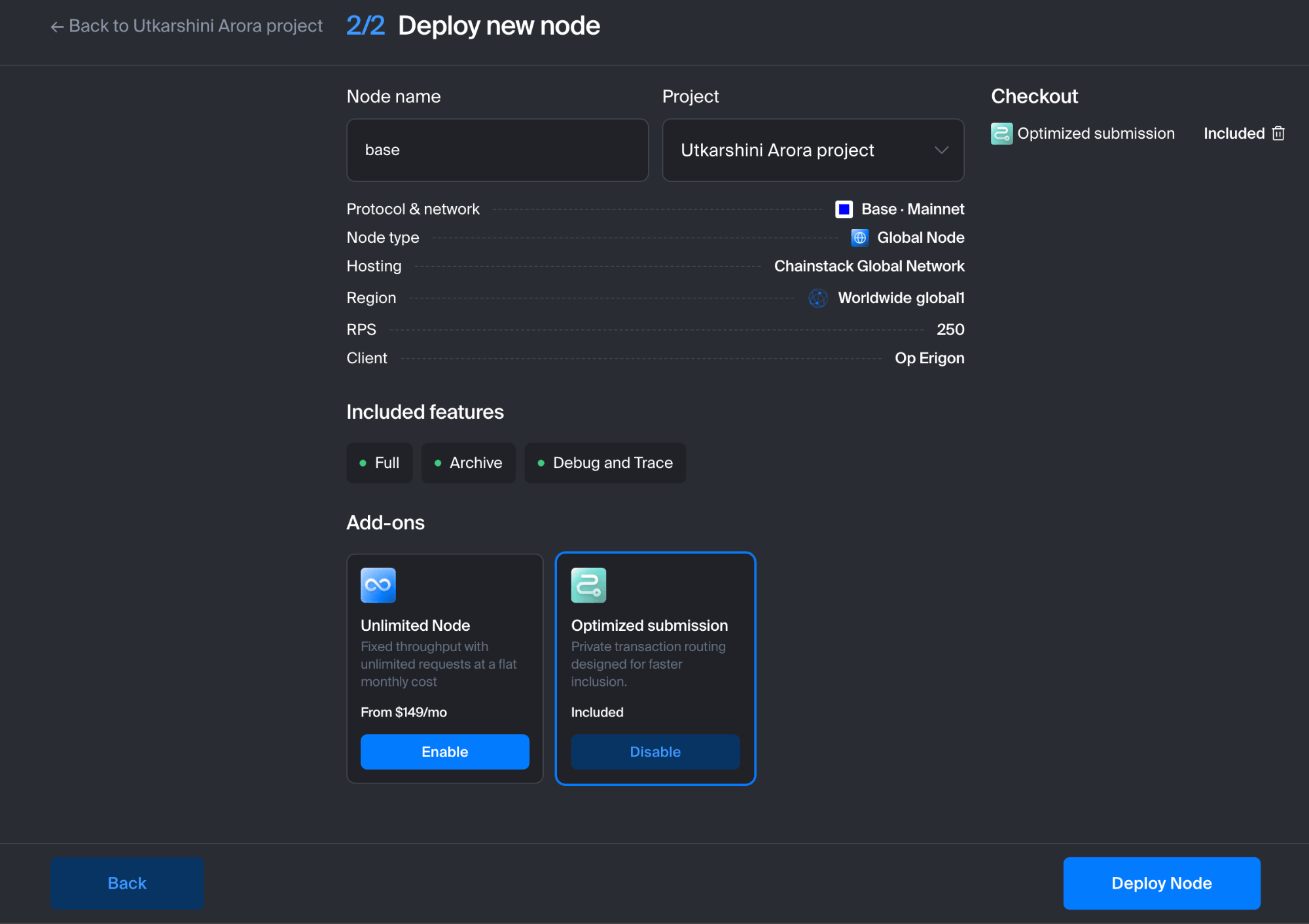Return to Utkarshini Arora project link

pyautogui.click(x=187, y=26)
